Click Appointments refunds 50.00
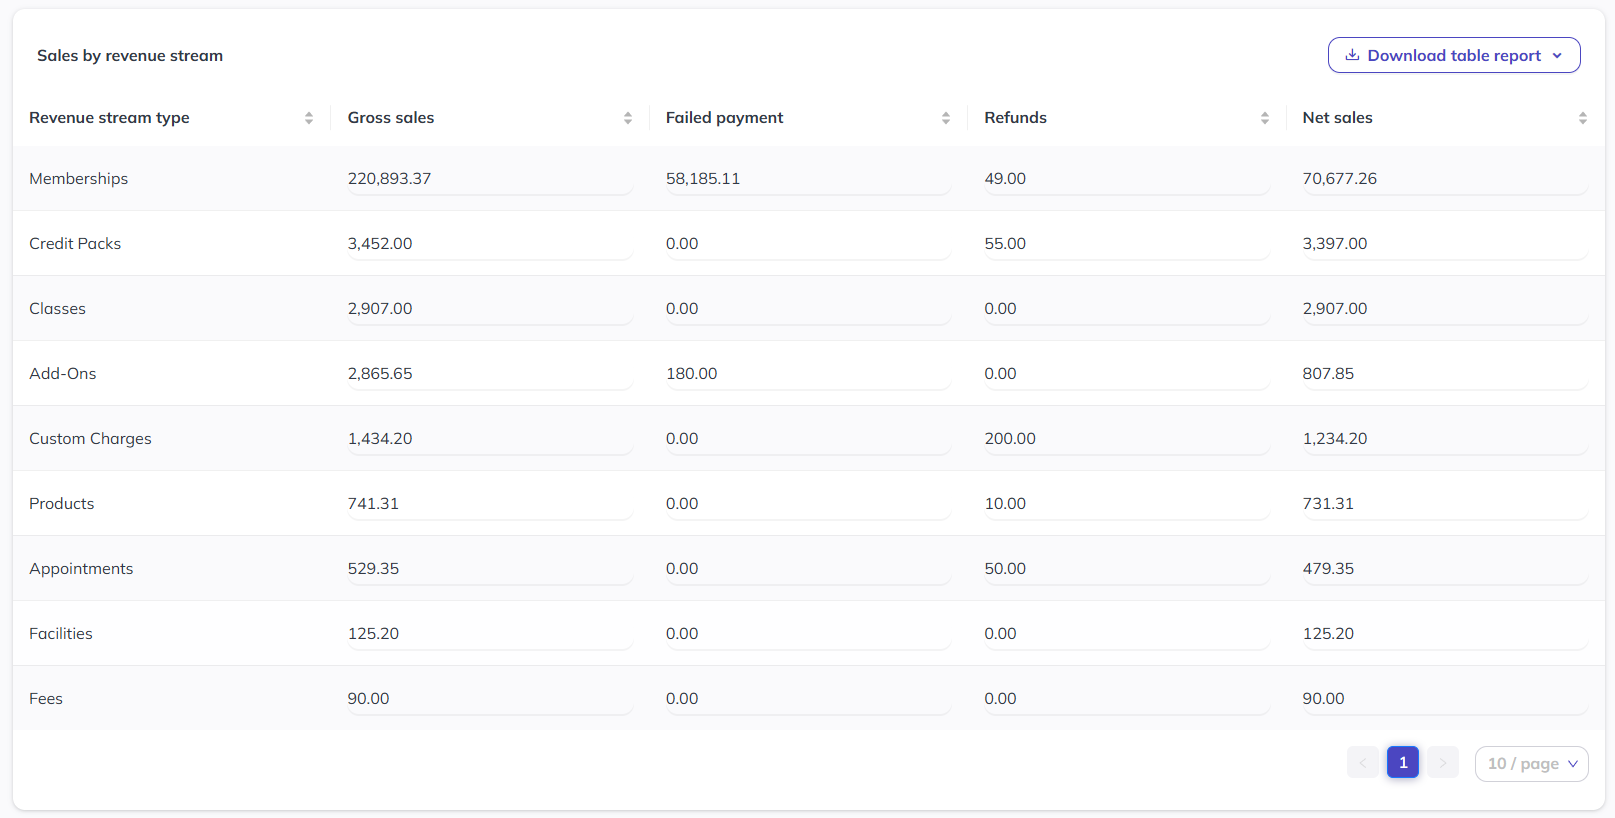1615x818 pixels. pos(1005,568)
